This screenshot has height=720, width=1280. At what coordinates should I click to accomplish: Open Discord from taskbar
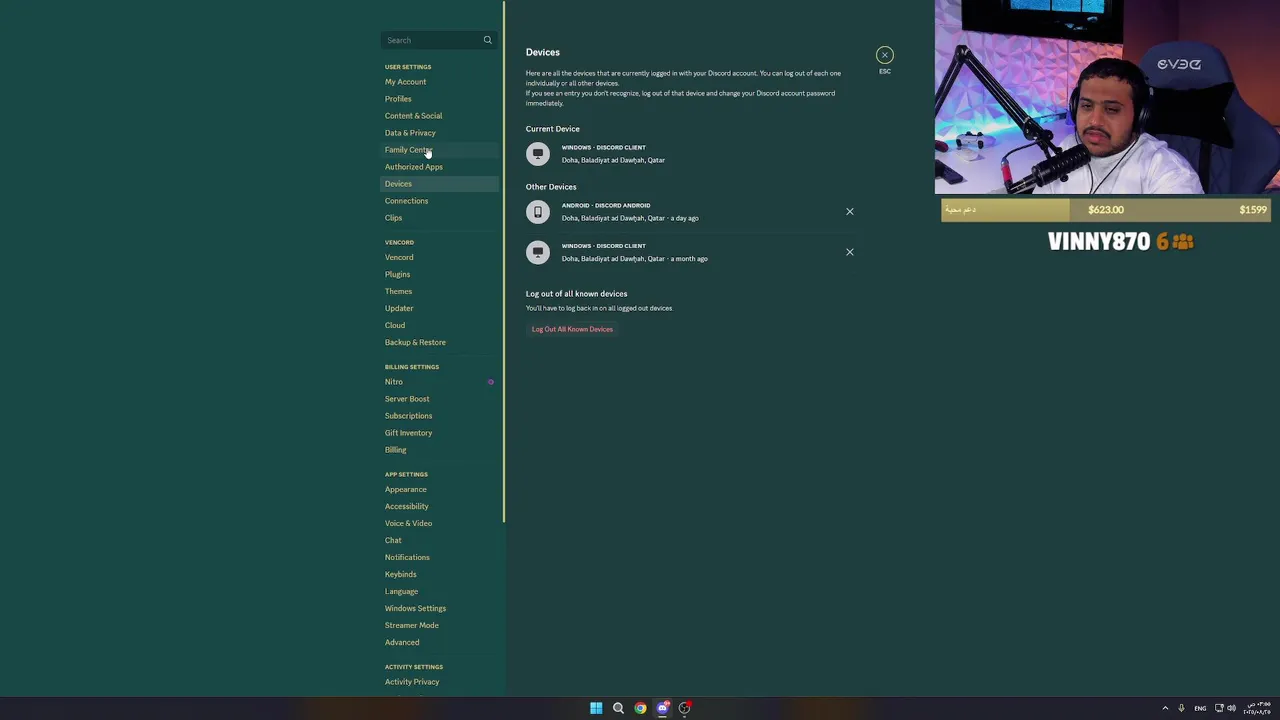(662, 708)
